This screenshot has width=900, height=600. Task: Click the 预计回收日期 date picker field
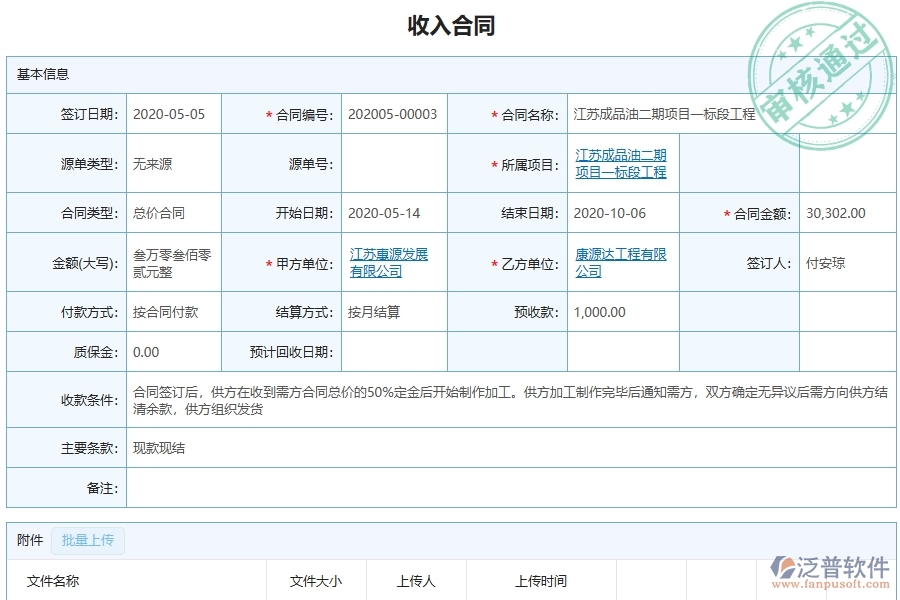click(393, 351)
